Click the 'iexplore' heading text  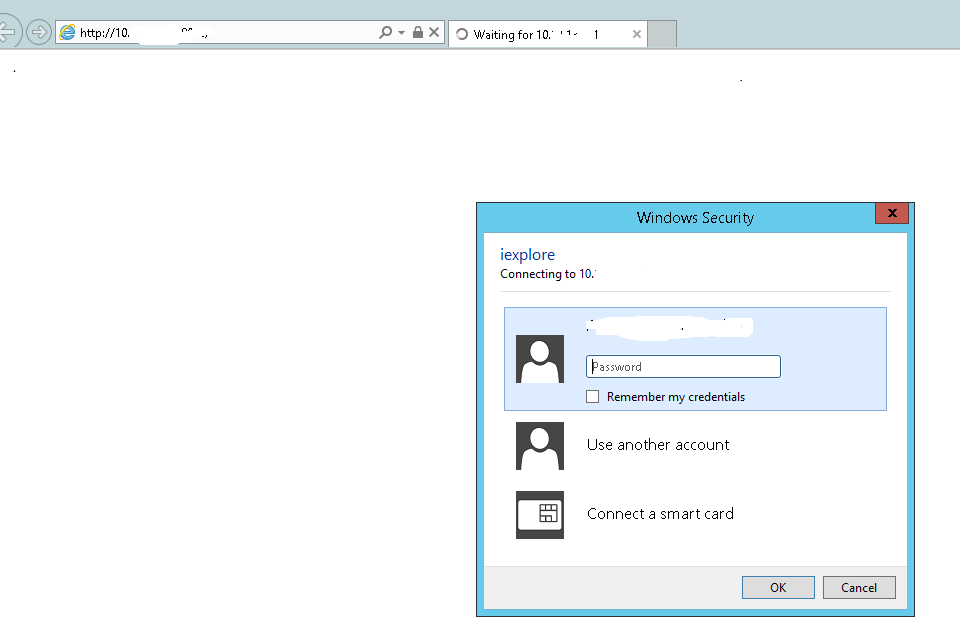527,255
